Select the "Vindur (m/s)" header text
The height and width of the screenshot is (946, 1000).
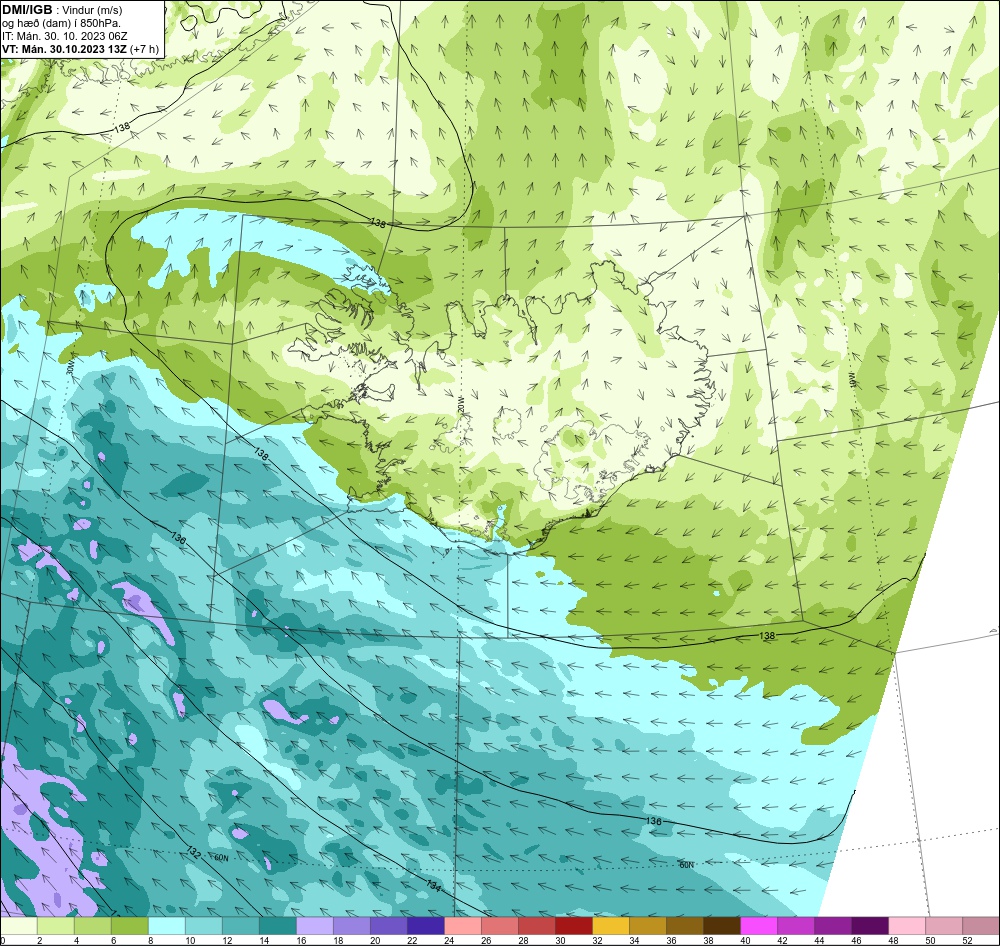(93, 10)
